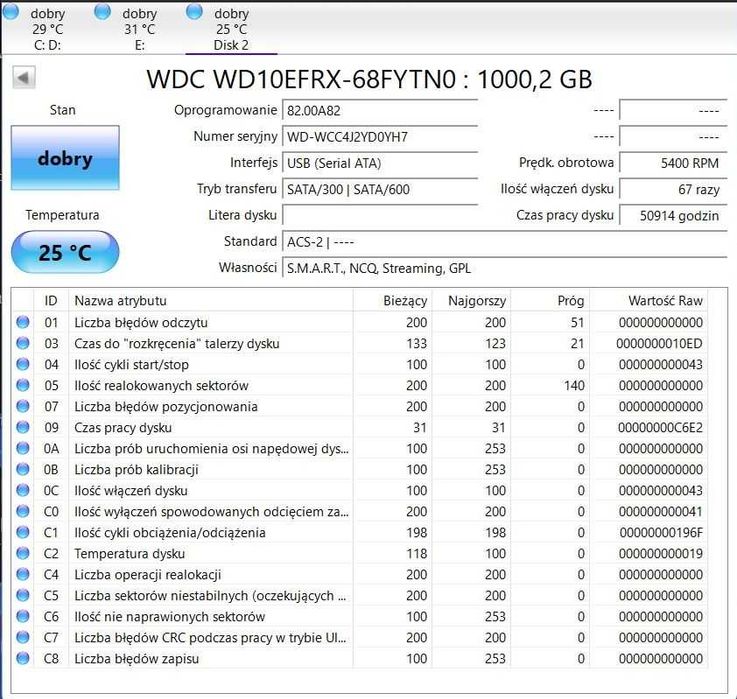Click the serial number field WD-WCC4J2YD0YH7
Screen dimensions: 737x699
click(380, 137)
